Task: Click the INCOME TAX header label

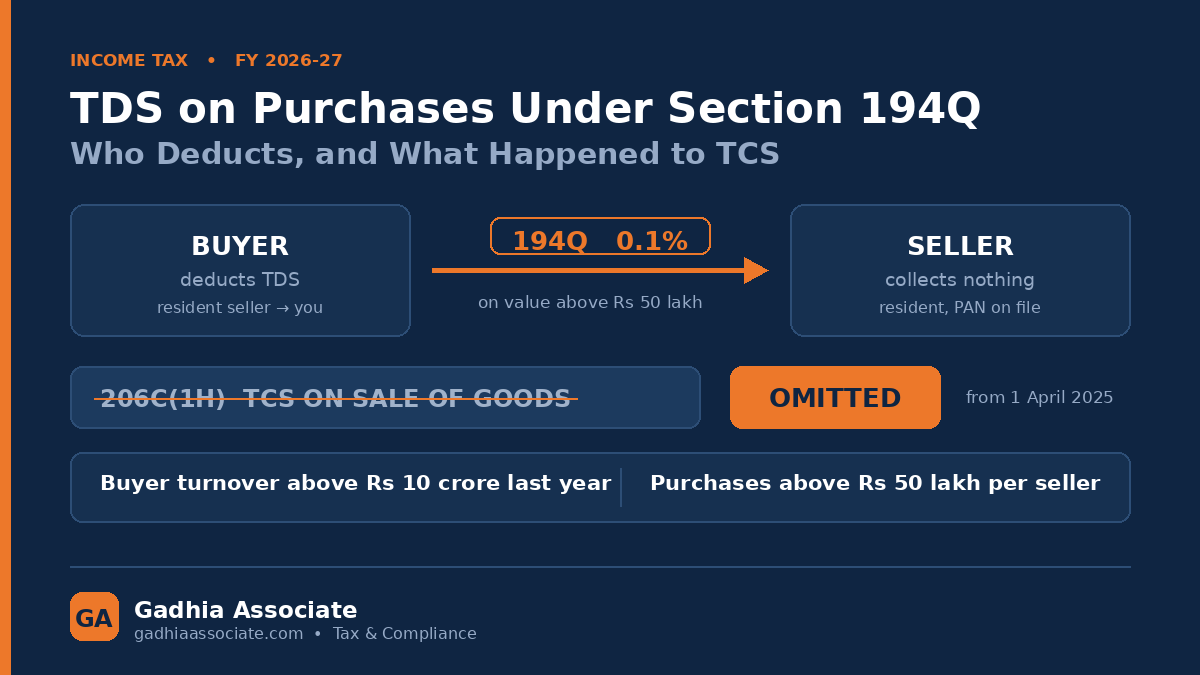Action: 129,61
